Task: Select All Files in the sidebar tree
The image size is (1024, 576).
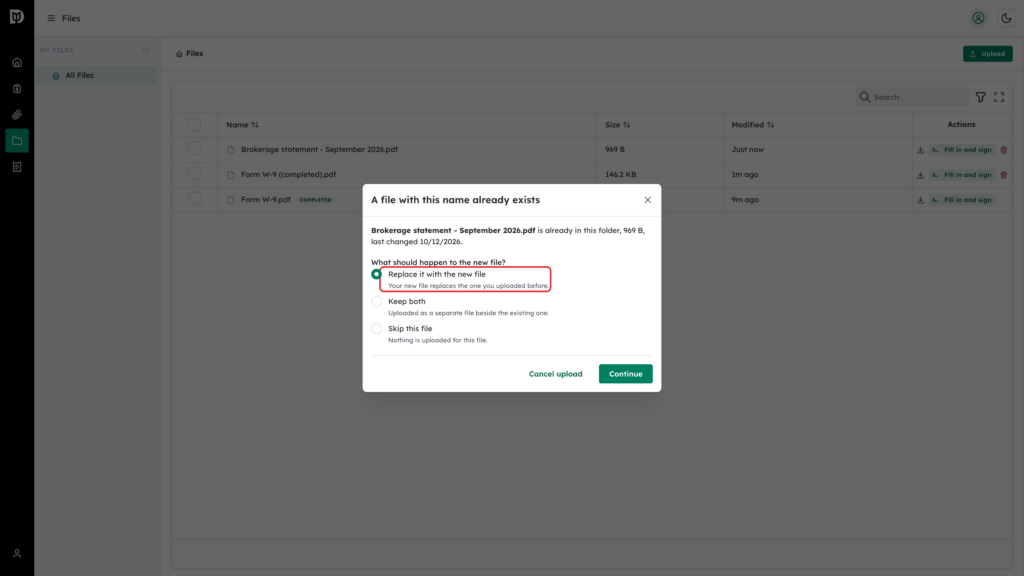Action: (96, 76)
